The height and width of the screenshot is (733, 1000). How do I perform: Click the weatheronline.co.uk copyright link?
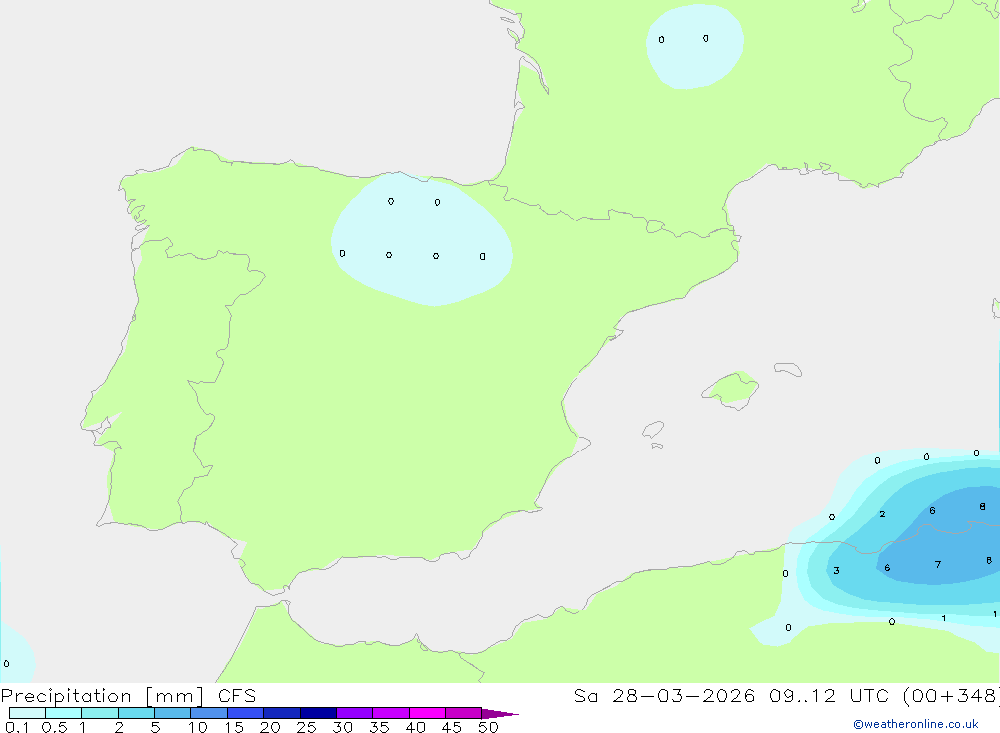(x=916, y=724)
